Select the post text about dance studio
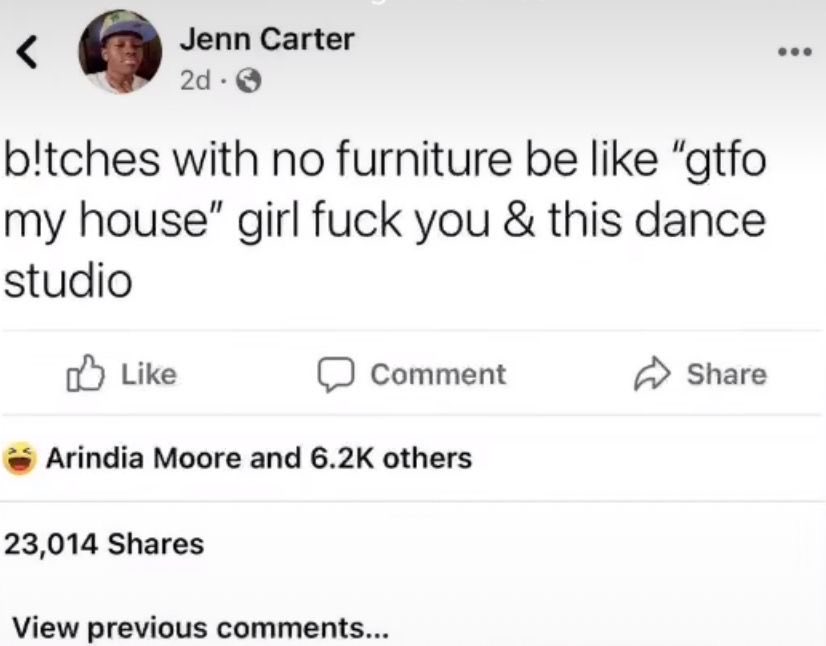 [385, 219]
